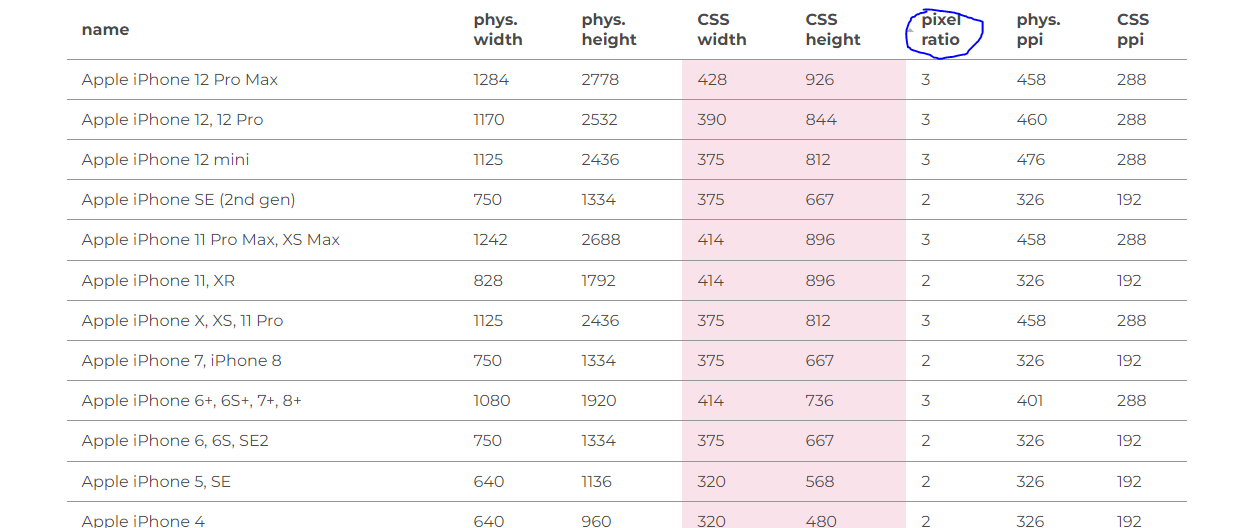
Task: Click the 'phys. width' column header
Action: click(x=498, y=30)
